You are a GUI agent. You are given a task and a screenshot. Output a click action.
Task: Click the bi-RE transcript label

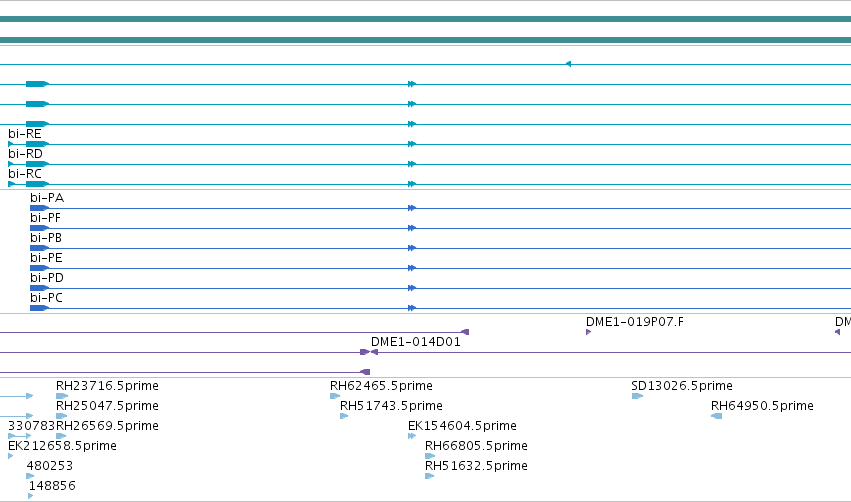click(24, 134)
